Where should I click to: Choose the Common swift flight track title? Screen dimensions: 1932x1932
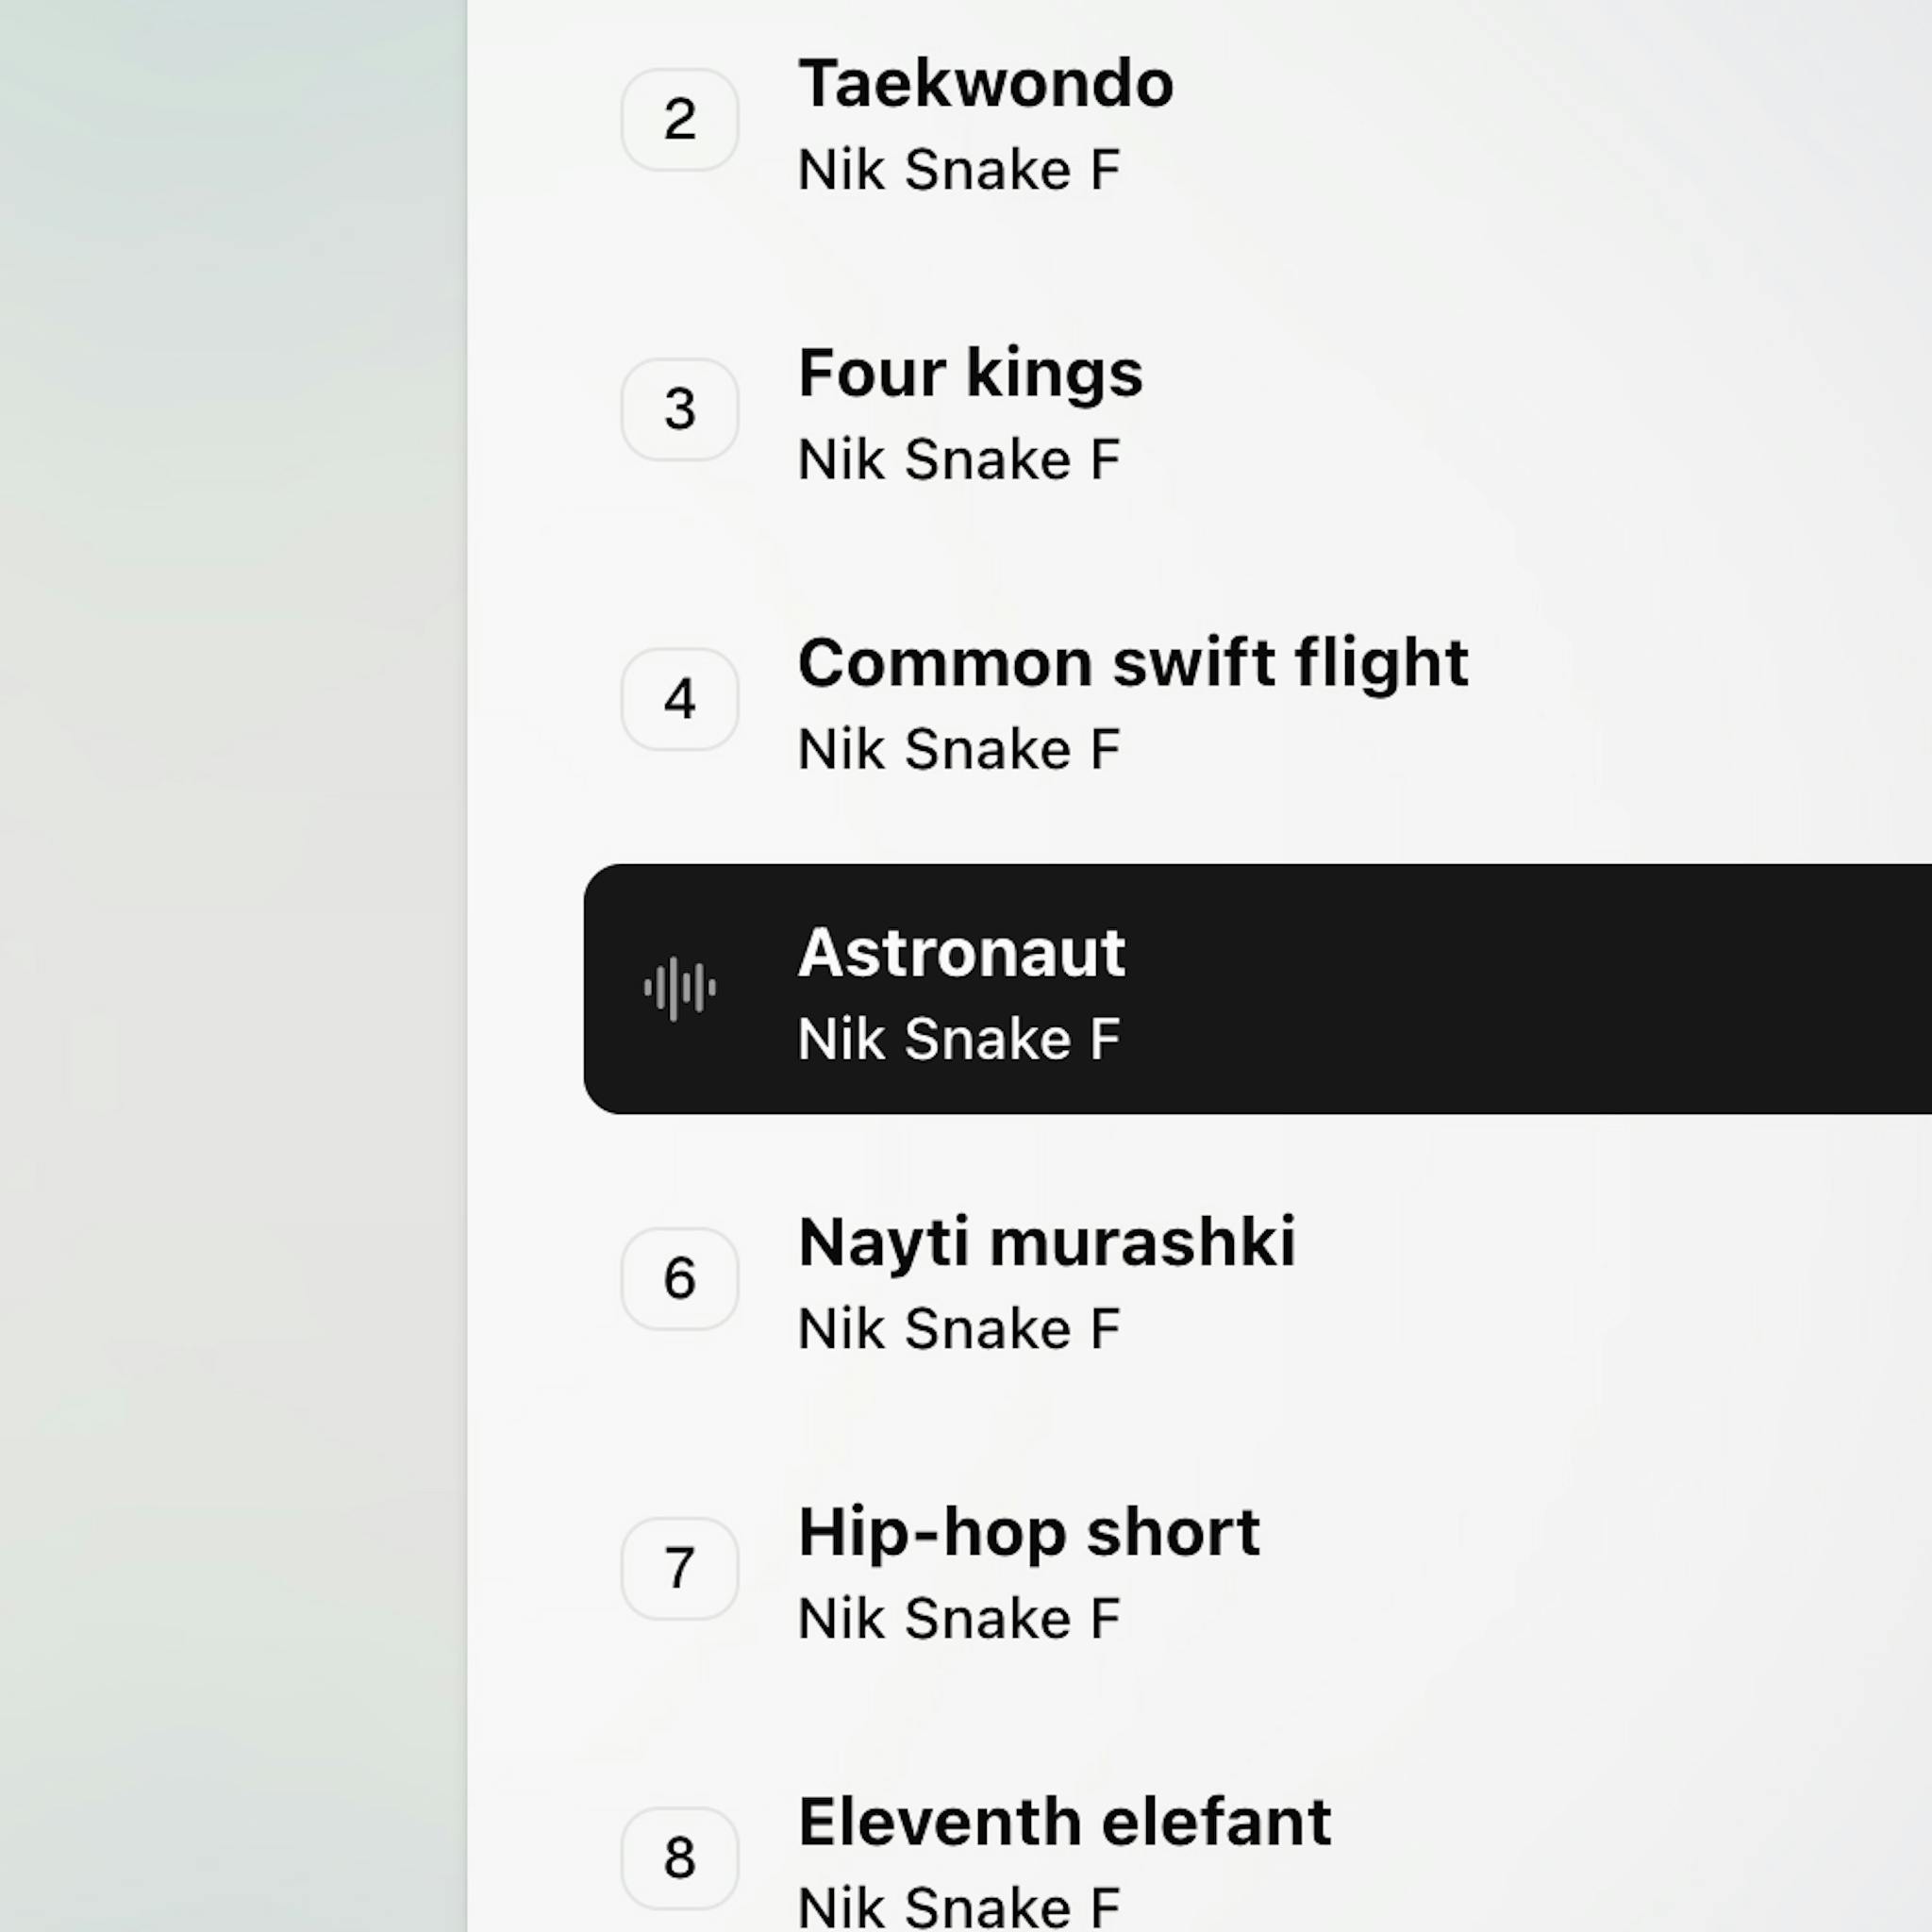[1132, 662]
